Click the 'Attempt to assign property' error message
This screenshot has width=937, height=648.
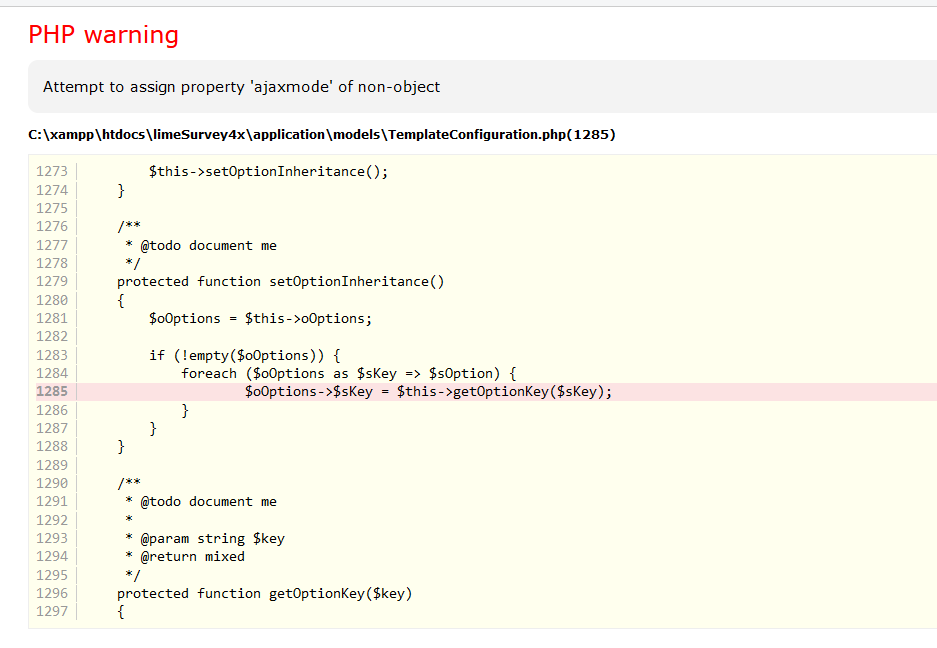tap(241, 87)
